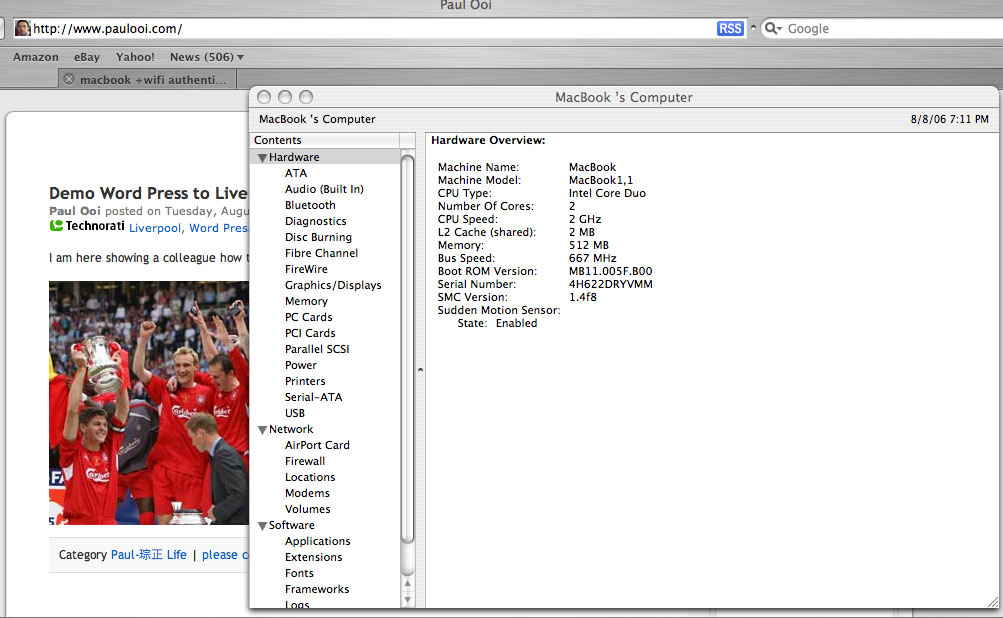
Task: Click the scroll down arrow in Contents
Action: tap(407, 599)
